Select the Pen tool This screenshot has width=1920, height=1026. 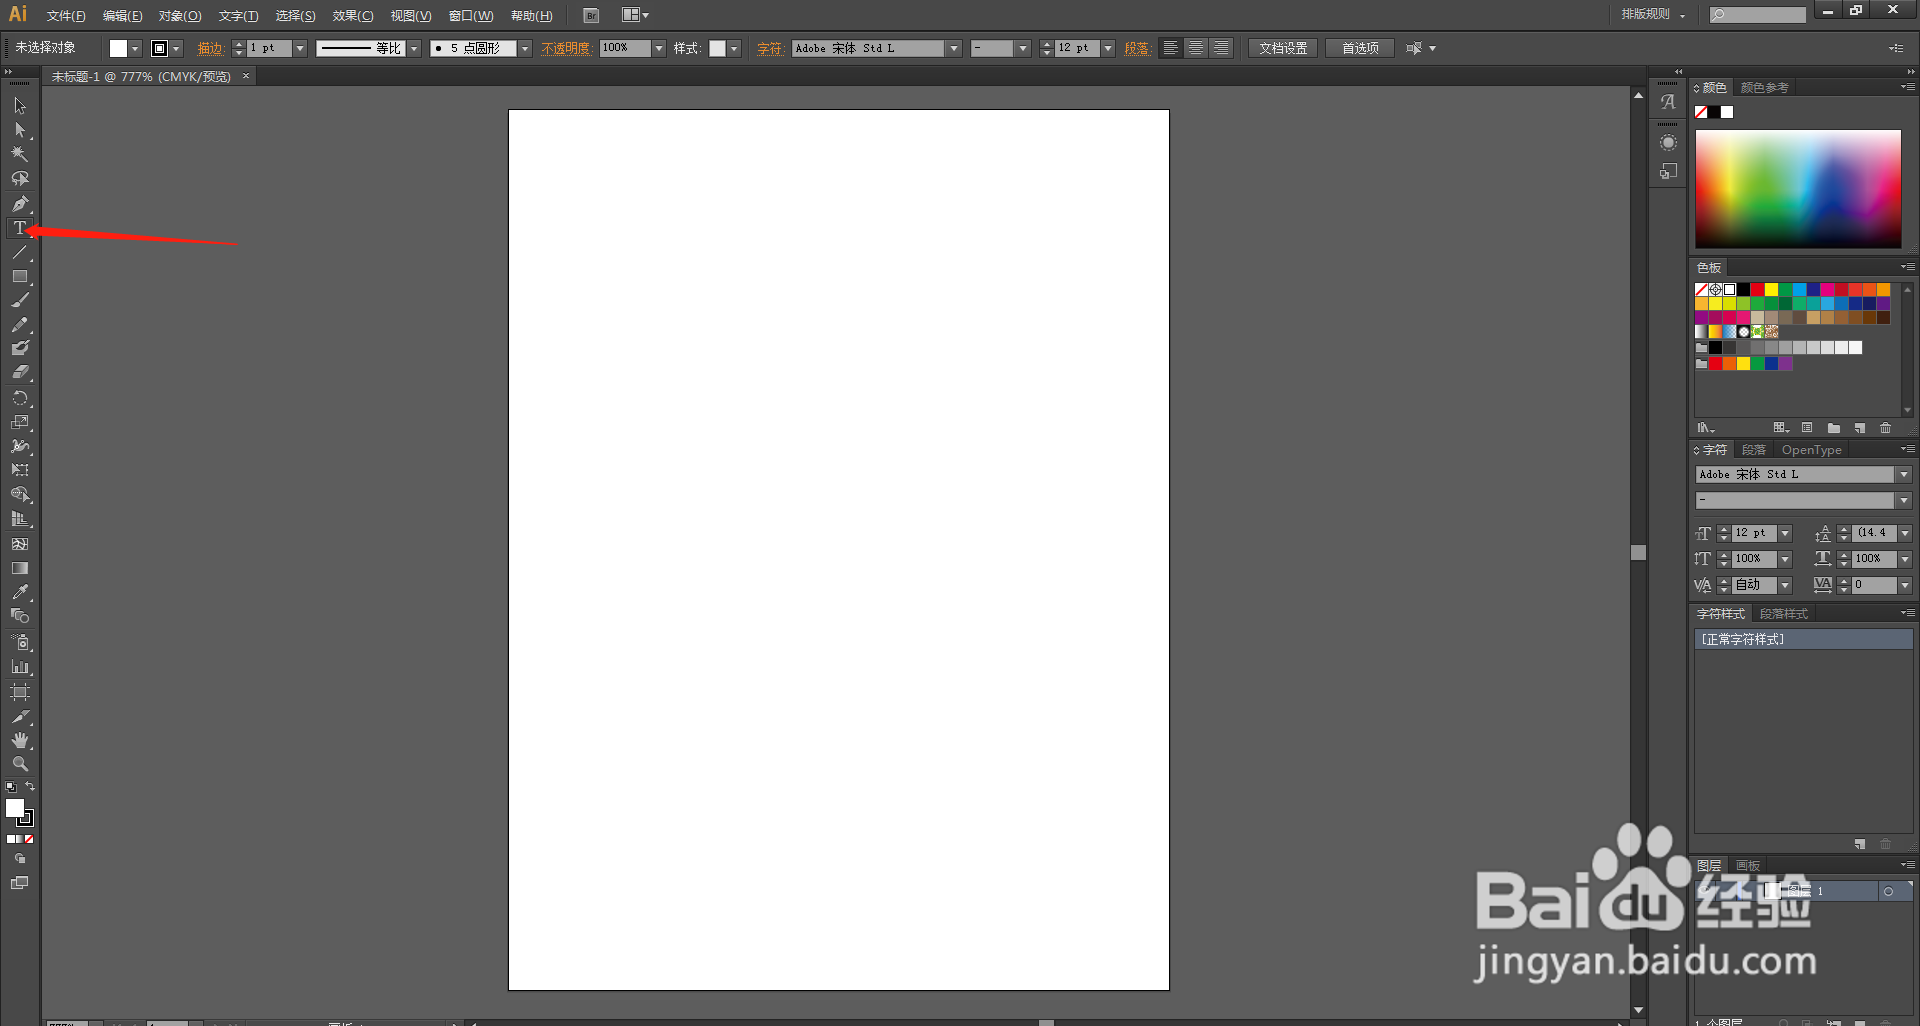[x=19, y=204]
